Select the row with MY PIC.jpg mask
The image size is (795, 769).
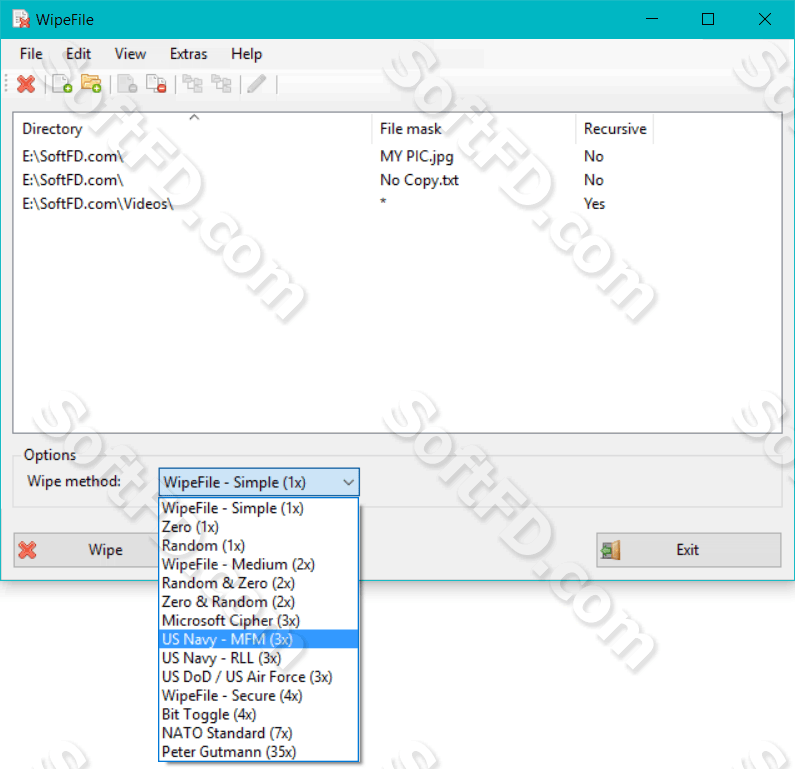[x=397, y=156]
